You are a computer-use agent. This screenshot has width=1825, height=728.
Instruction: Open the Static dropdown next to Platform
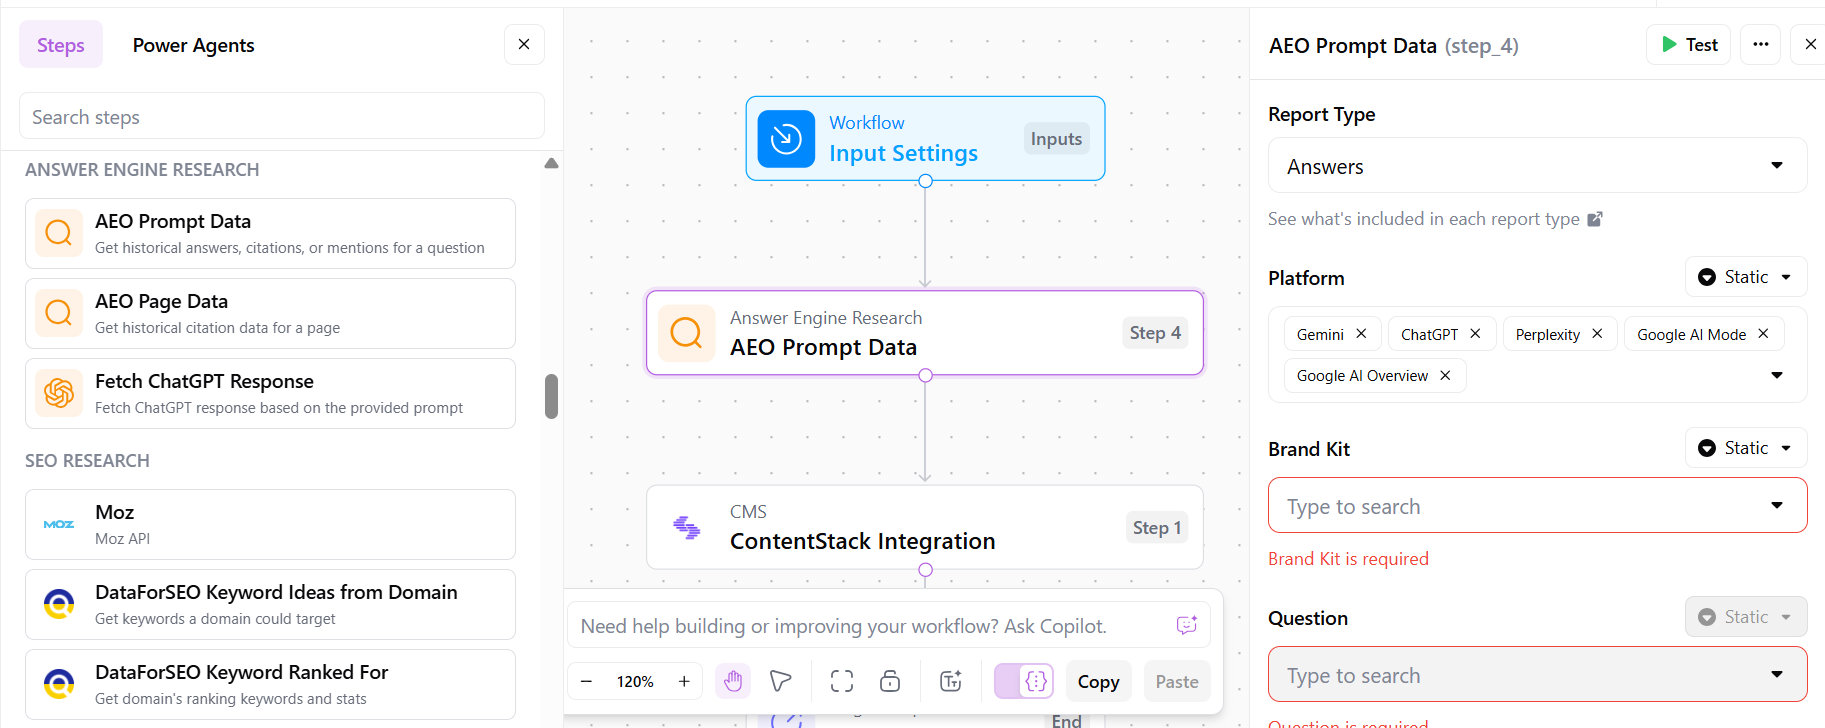click(x=1745, y=277)
